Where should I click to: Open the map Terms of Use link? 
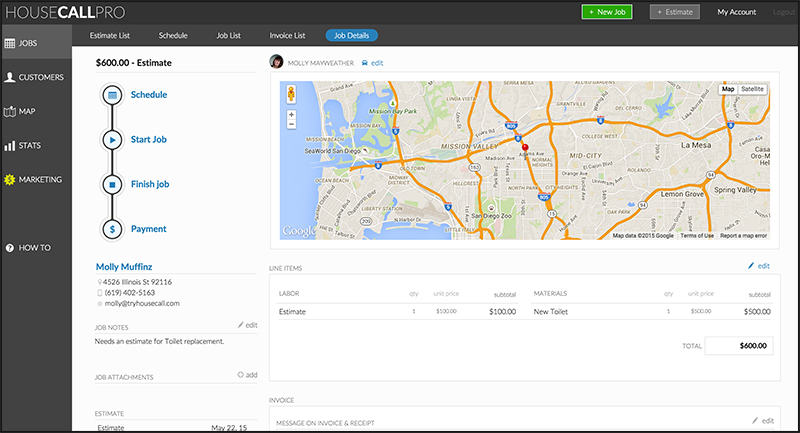[697, 236]
